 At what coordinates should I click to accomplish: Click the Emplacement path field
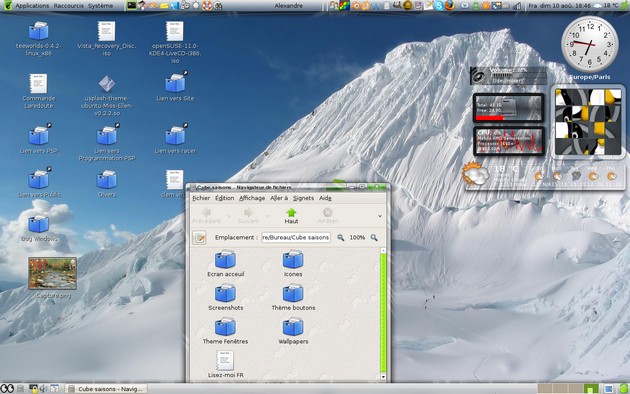pyautogui.click(x=296, y=237)
